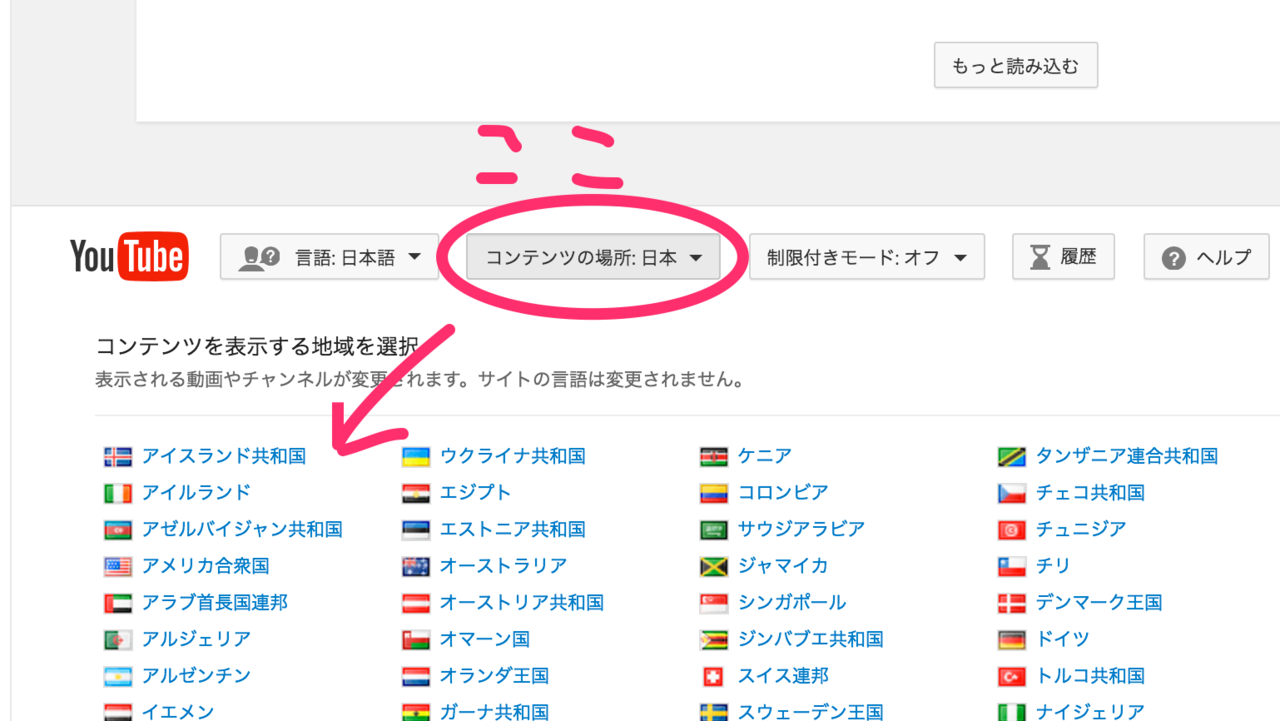Click the Turkey flag icon
This screenshot has height=721, width=1280.
(1012, 677)
